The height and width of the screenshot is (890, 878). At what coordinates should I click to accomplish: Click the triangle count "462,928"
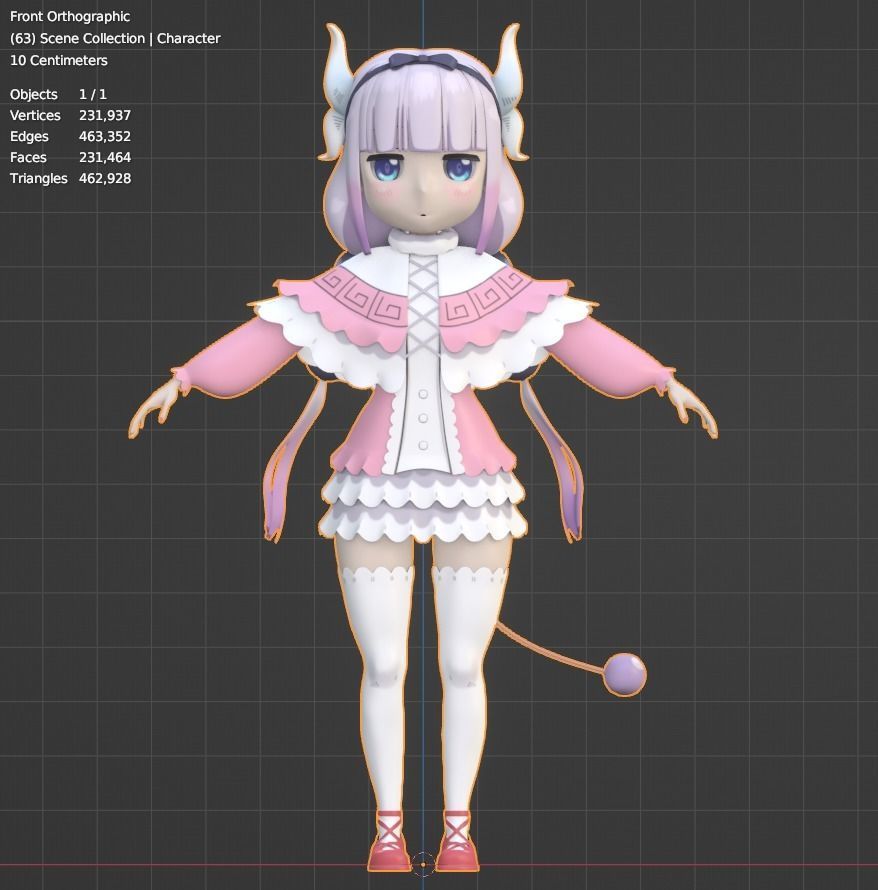click(x=105, y=178)
